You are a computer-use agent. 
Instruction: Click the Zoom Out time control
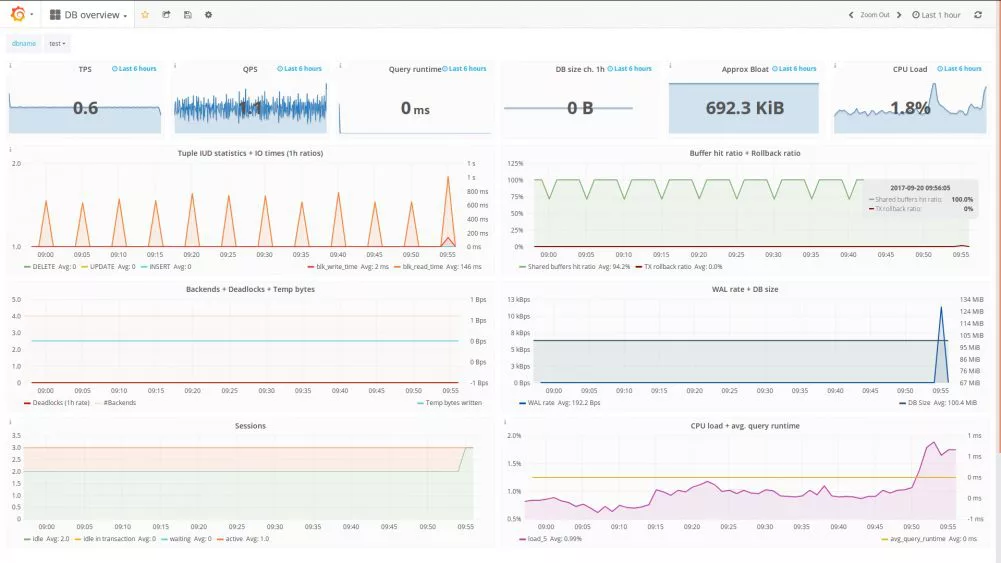pyautogui.click(x=875, y=15)
